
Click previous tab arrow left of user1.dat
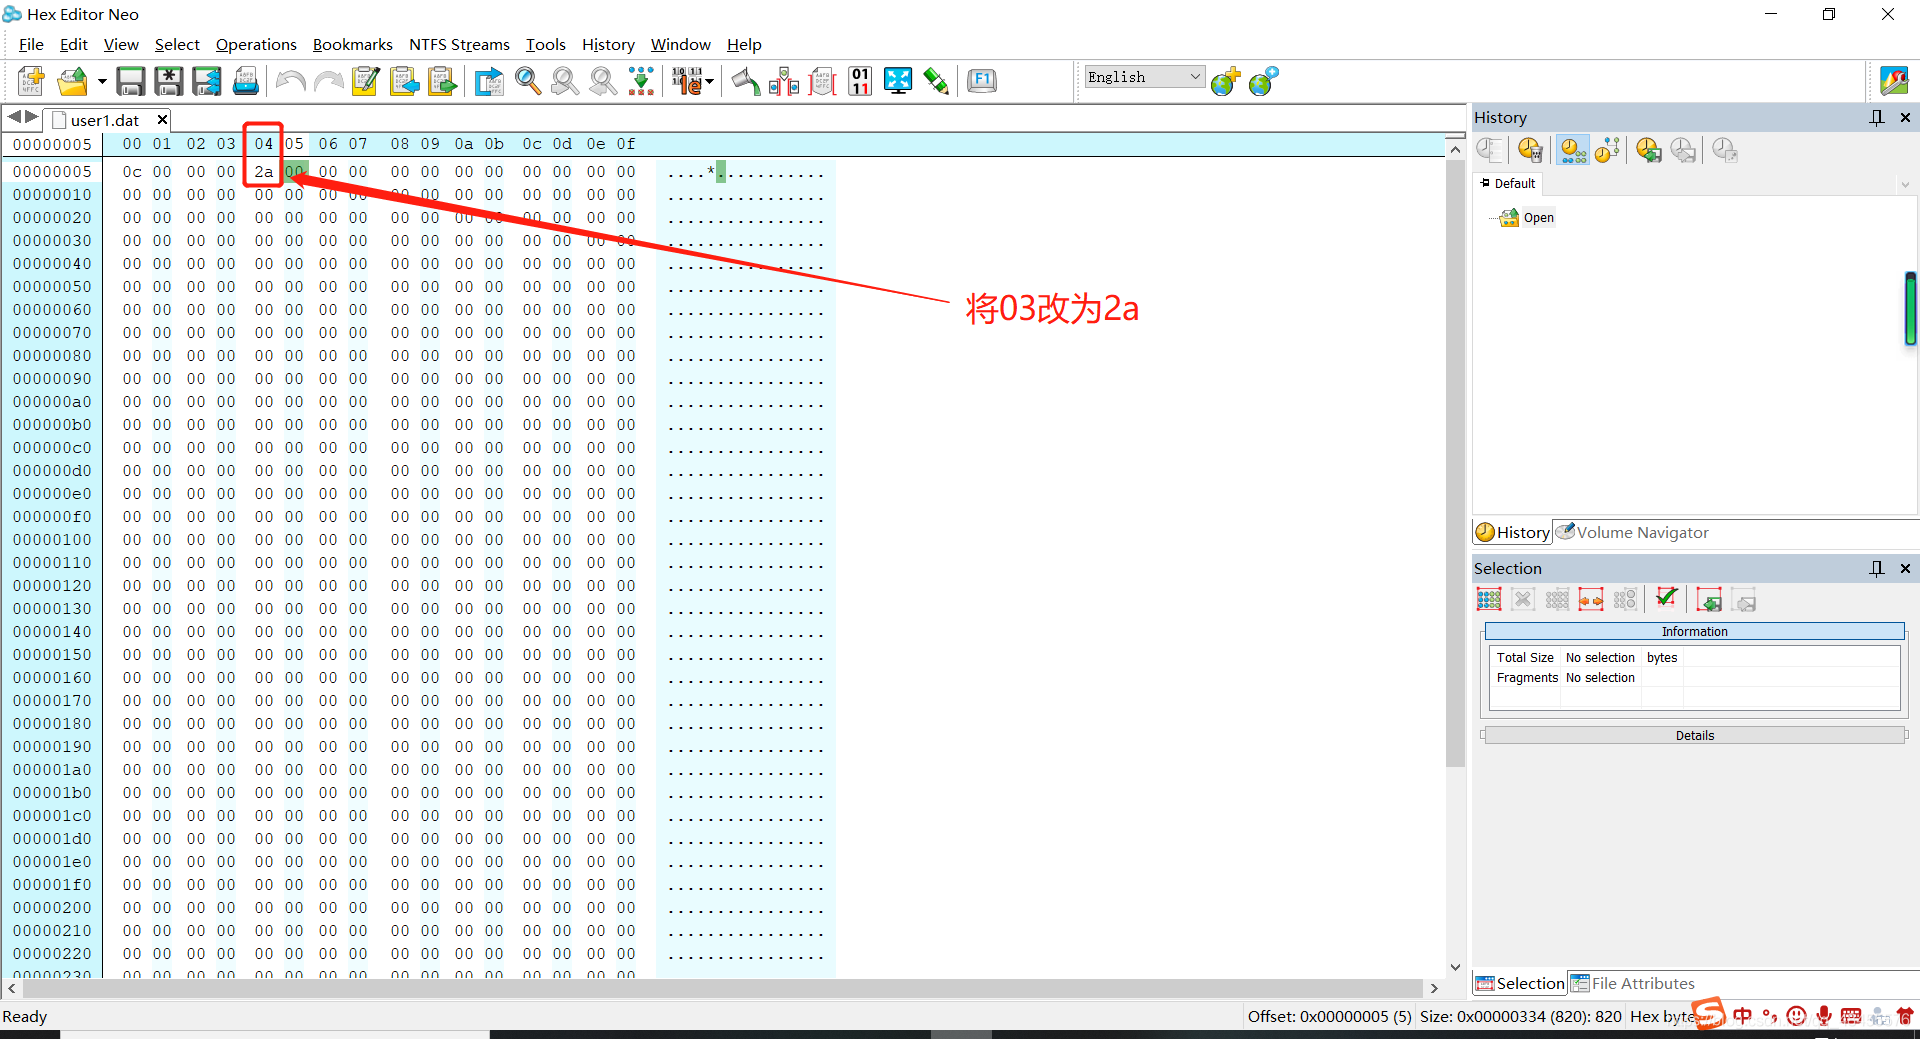[x=14, y=118]
